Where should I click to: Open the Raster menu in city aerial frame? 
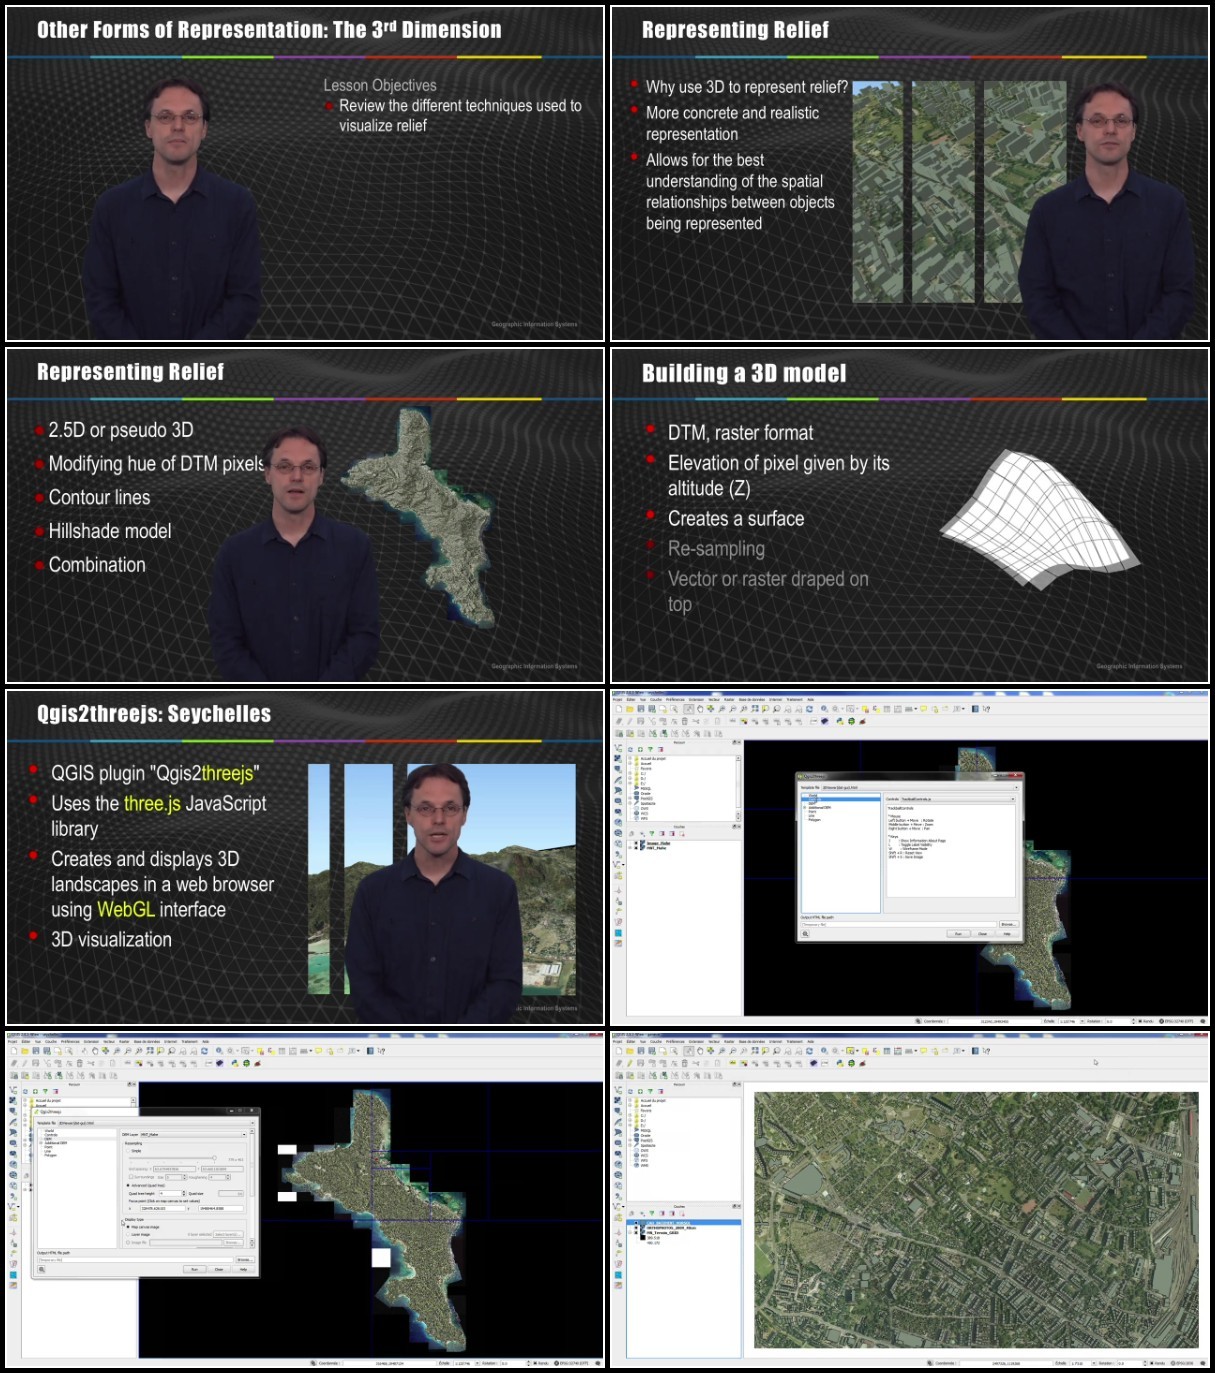coord(729,1041)
